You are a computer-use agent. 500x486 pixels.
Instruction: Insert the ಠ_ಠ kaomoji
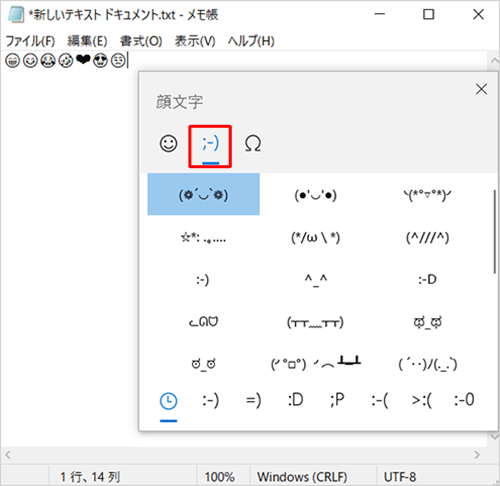point(204,363)
